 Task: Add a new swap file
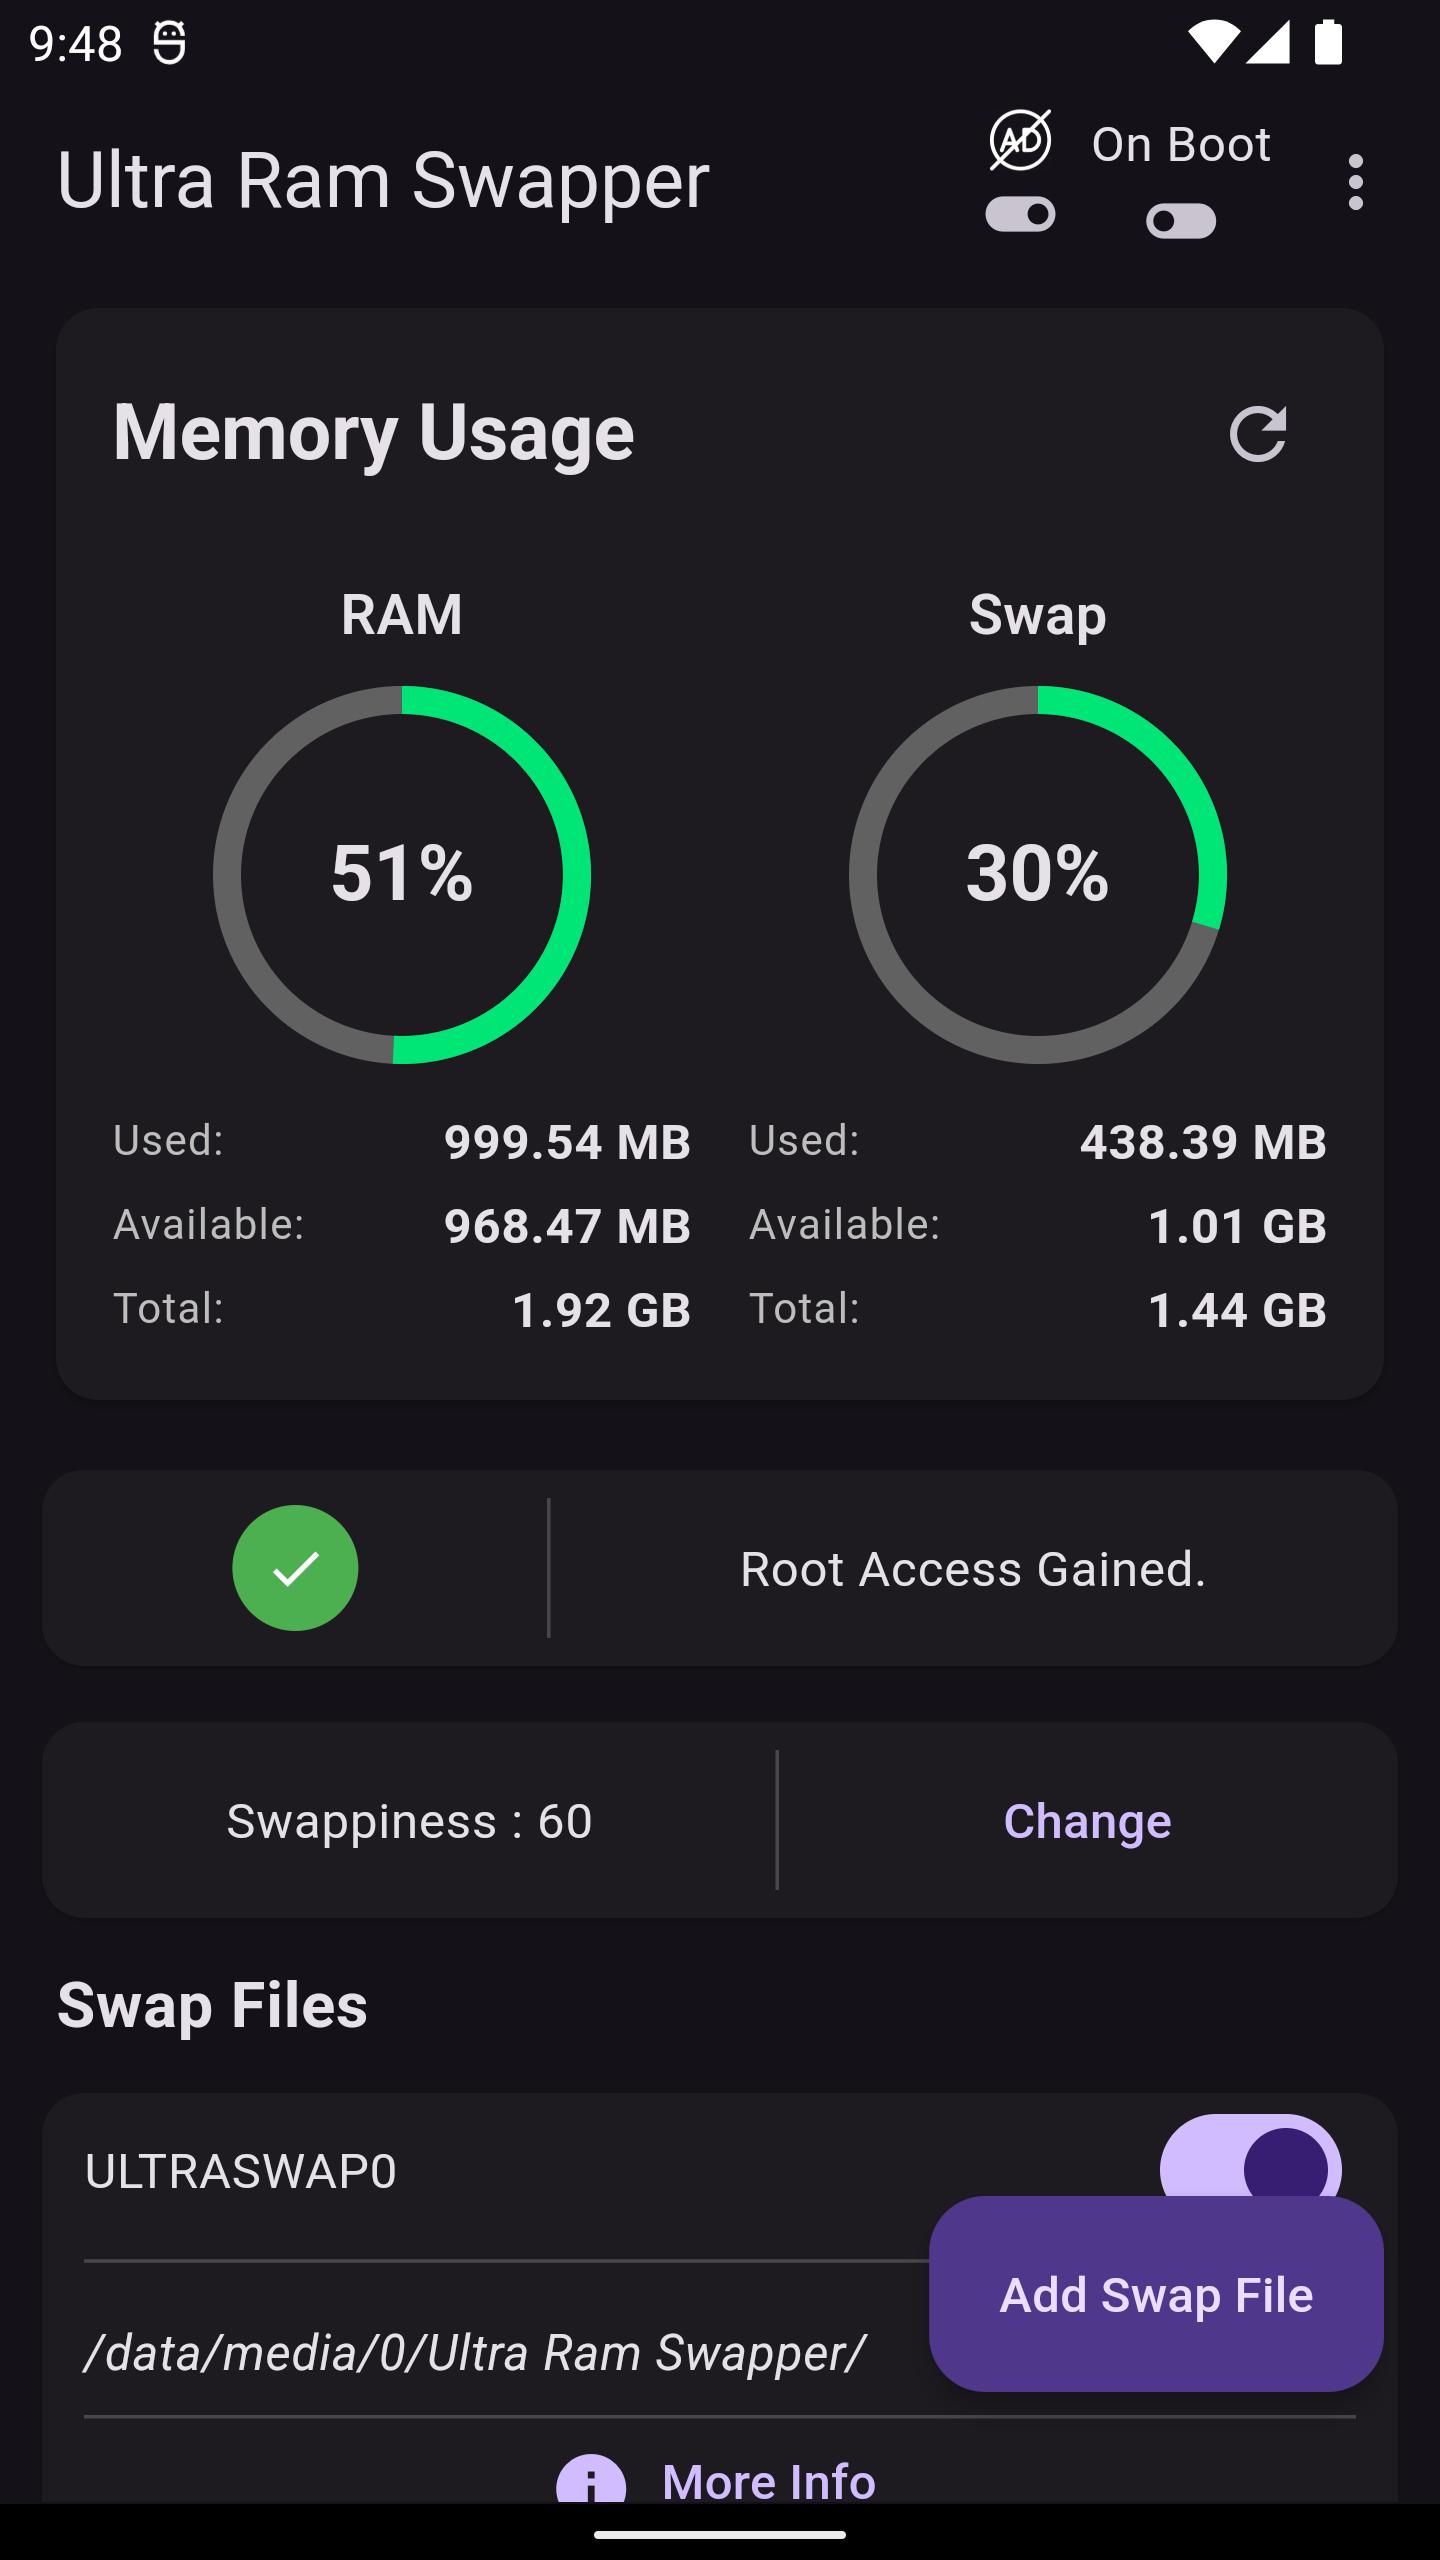pos(1156,2294)
